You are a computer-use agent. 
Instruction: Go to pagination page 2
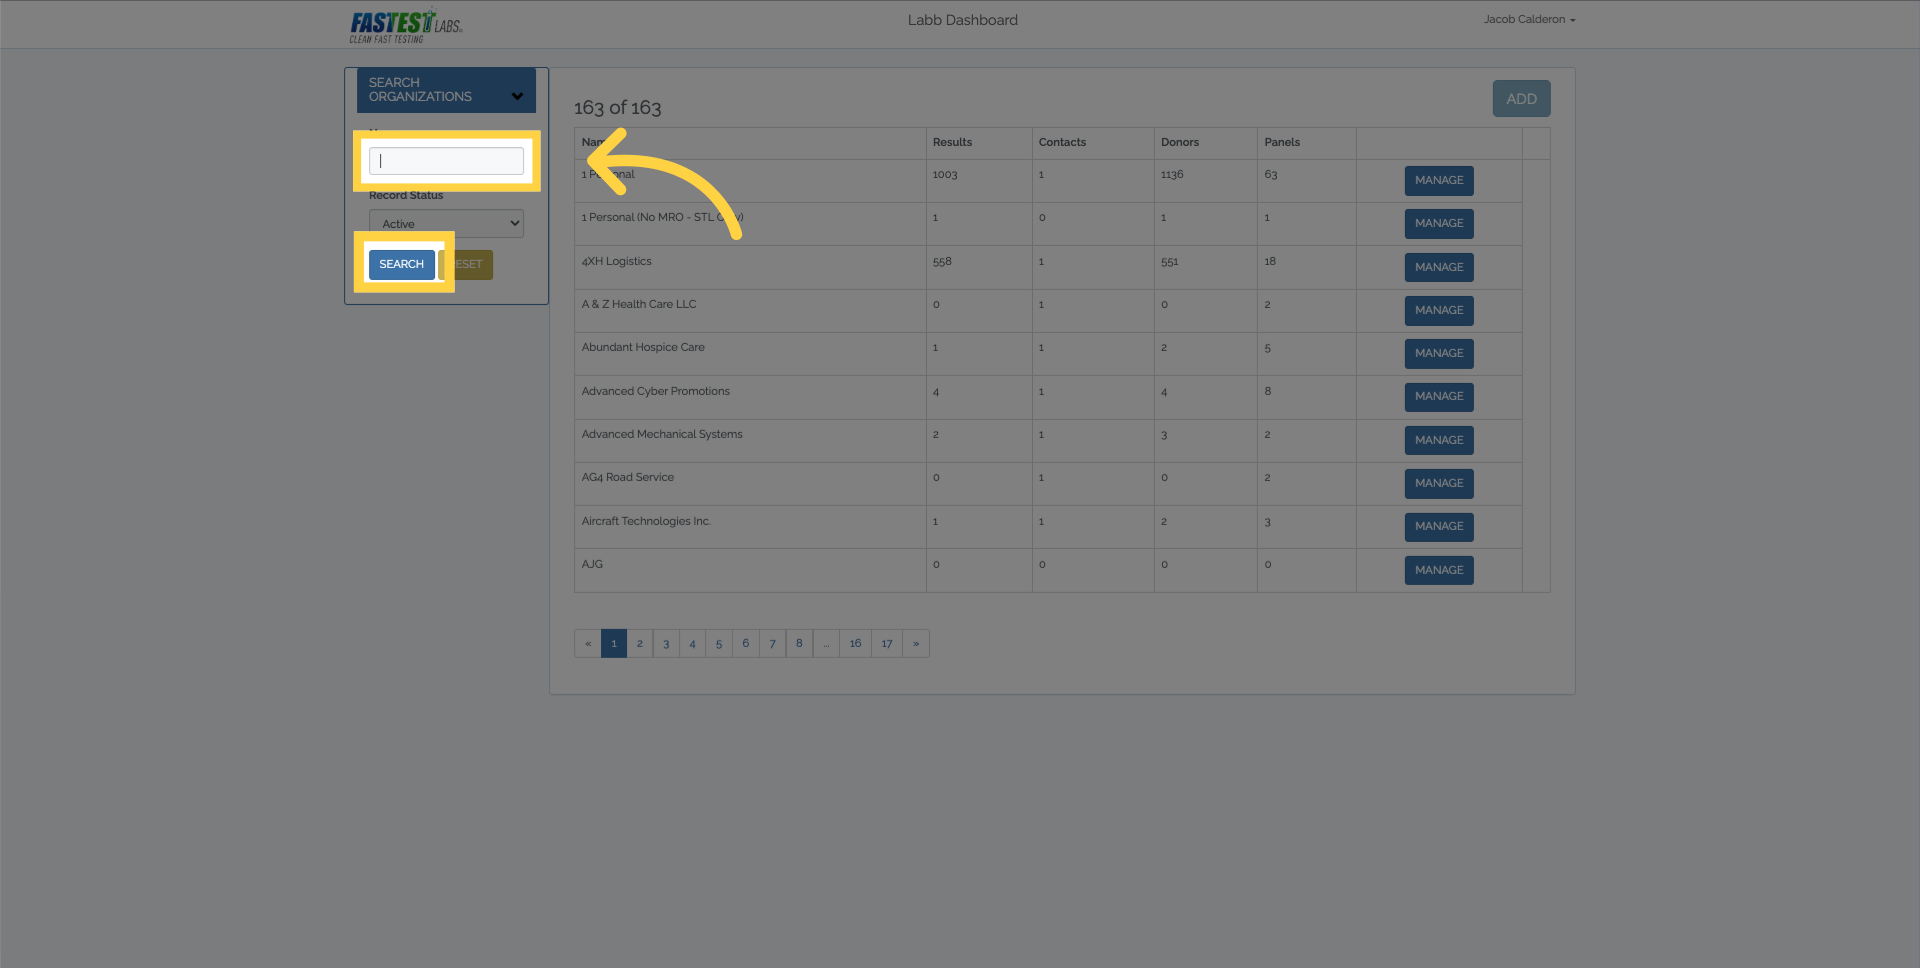(640, 643)
